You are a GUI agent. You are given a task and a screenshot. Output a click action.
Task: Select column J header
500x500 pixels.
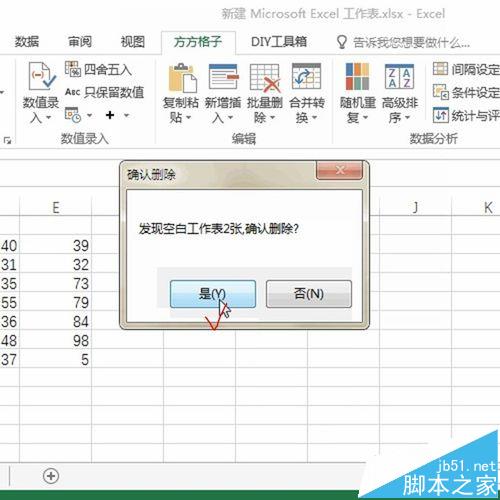coord(415,207)
